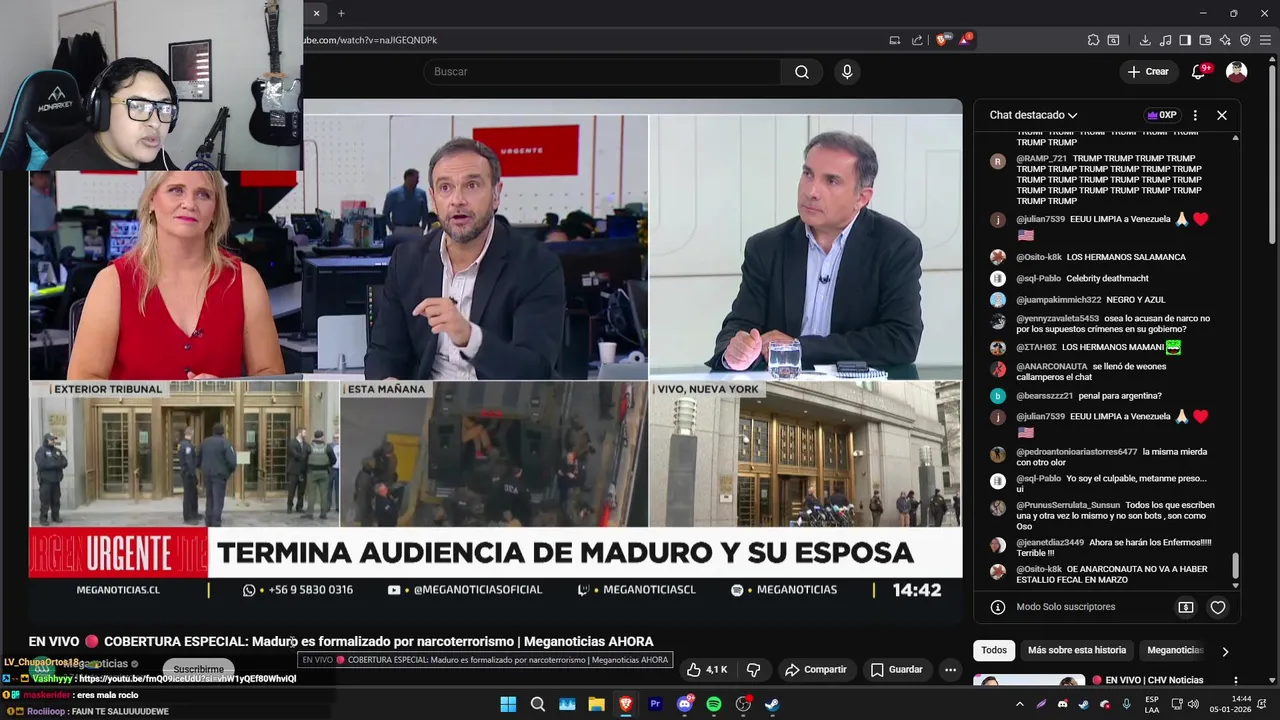
Task: Click the Compartir share button
Action: pos(816,669)
